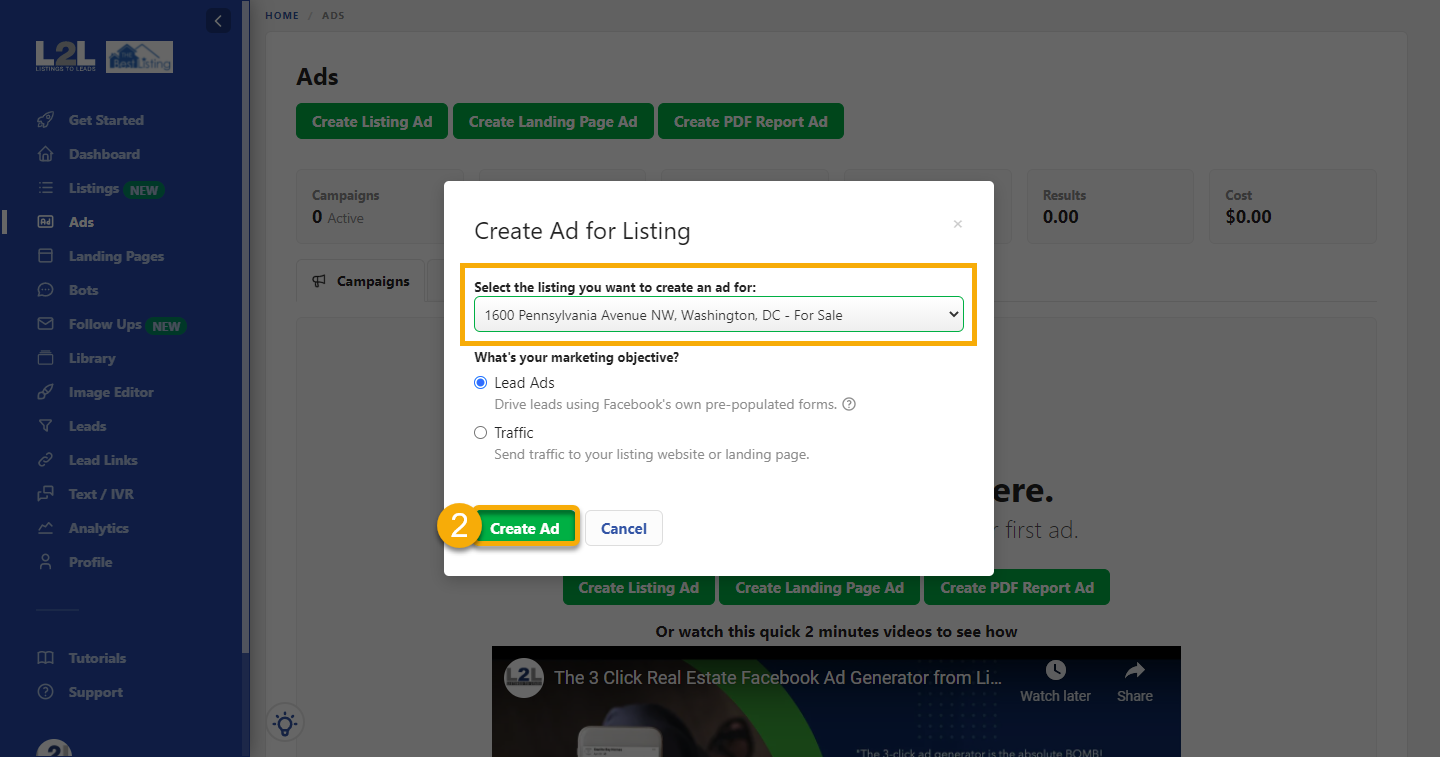Select the Lead Ads radio button
The height and width of the screenshot is (757, 1440).
coord(481,382)
